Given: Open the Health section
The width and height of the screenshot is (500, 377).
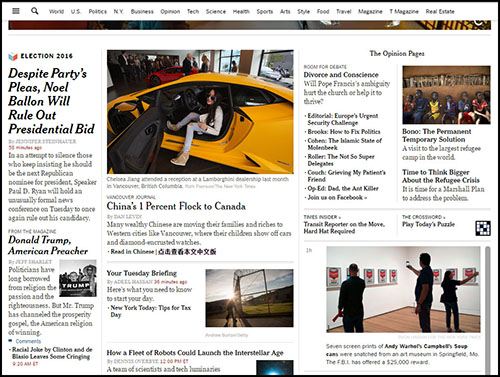Looking at the screenshot, I should click(x=241, y=11).
